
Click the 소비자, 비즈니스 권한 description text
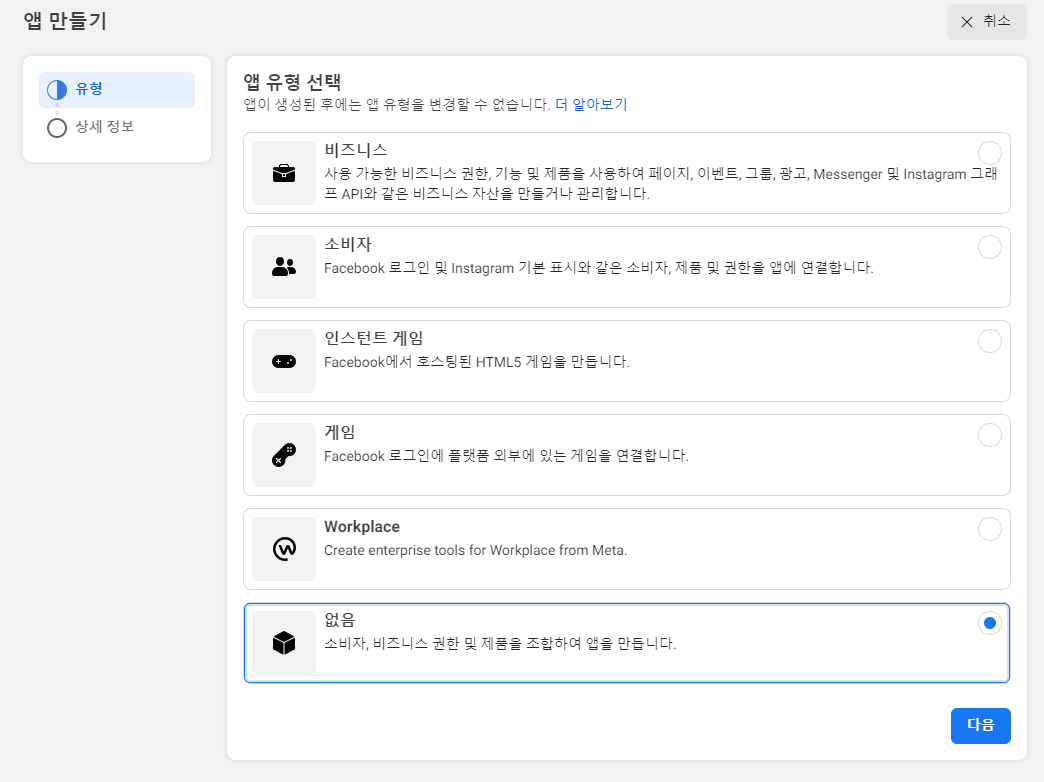point(499,643)
